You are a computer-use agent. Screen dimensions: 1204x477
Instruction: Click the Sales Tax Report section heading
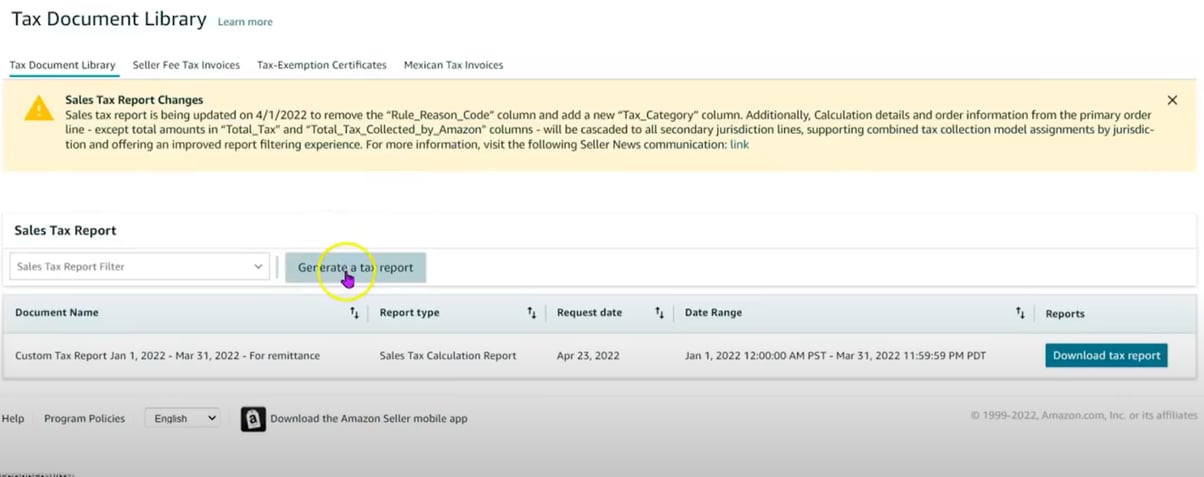[65, 230]
